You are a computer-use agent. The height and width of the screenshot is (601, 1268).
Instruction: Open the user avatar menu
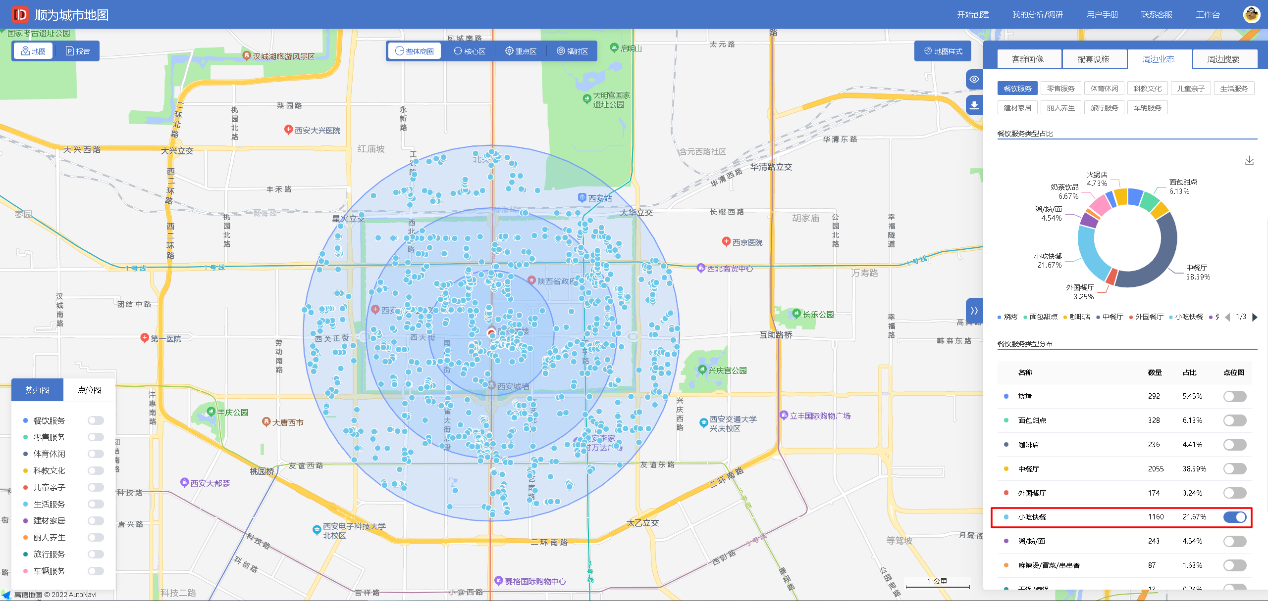click(x=1251, y=14)
